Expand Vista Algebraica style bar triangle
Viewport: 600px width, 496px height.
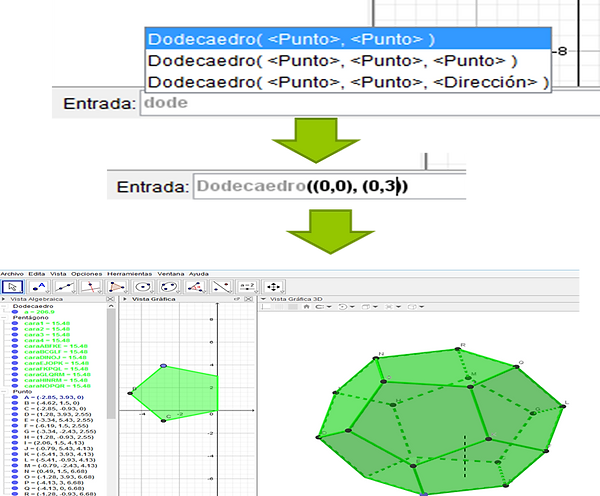[3, 299]
